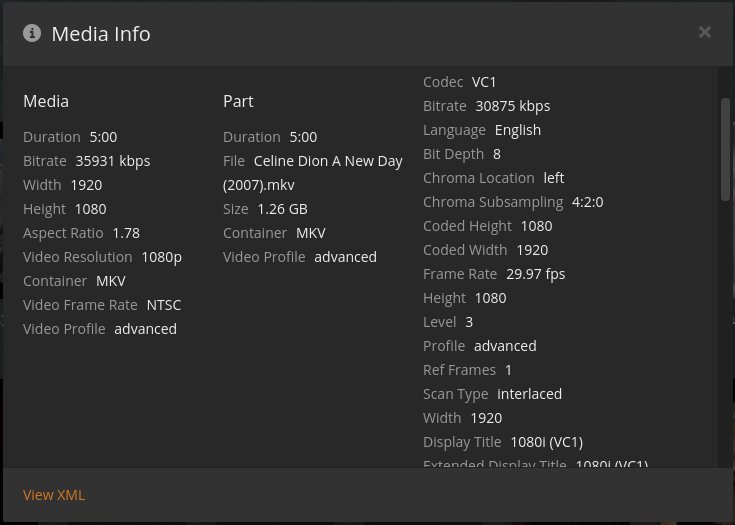The width and height of the screenshot is (735, 525).
Task: Click the Display Title 1080i (VC1) value
Action: [546, 442]
